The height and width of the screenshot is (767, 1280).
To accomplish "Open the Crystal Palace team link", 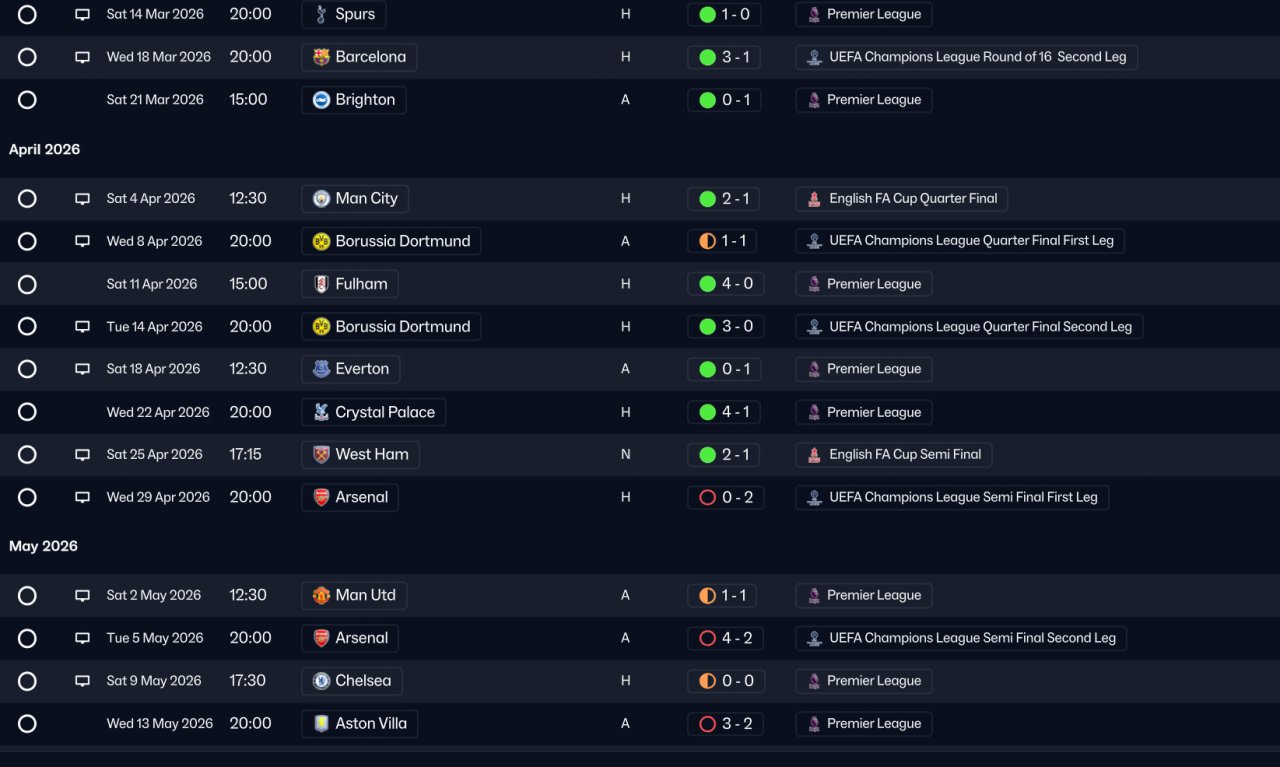I will coord(374,412).
